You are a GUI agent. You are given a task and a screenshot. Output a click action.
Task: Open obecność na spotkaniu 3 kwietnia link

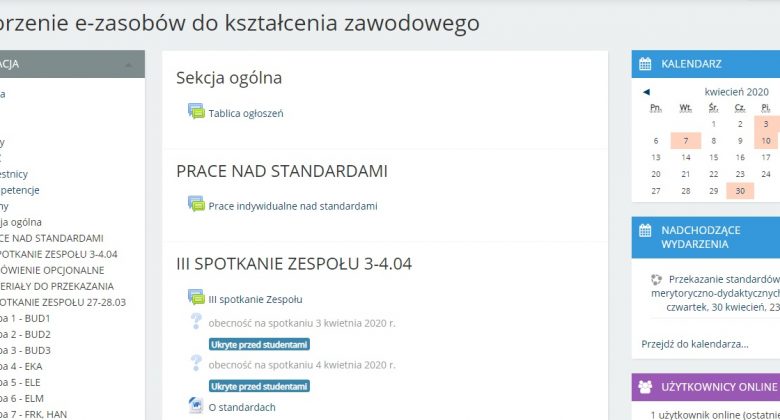[x=302, y=323]
